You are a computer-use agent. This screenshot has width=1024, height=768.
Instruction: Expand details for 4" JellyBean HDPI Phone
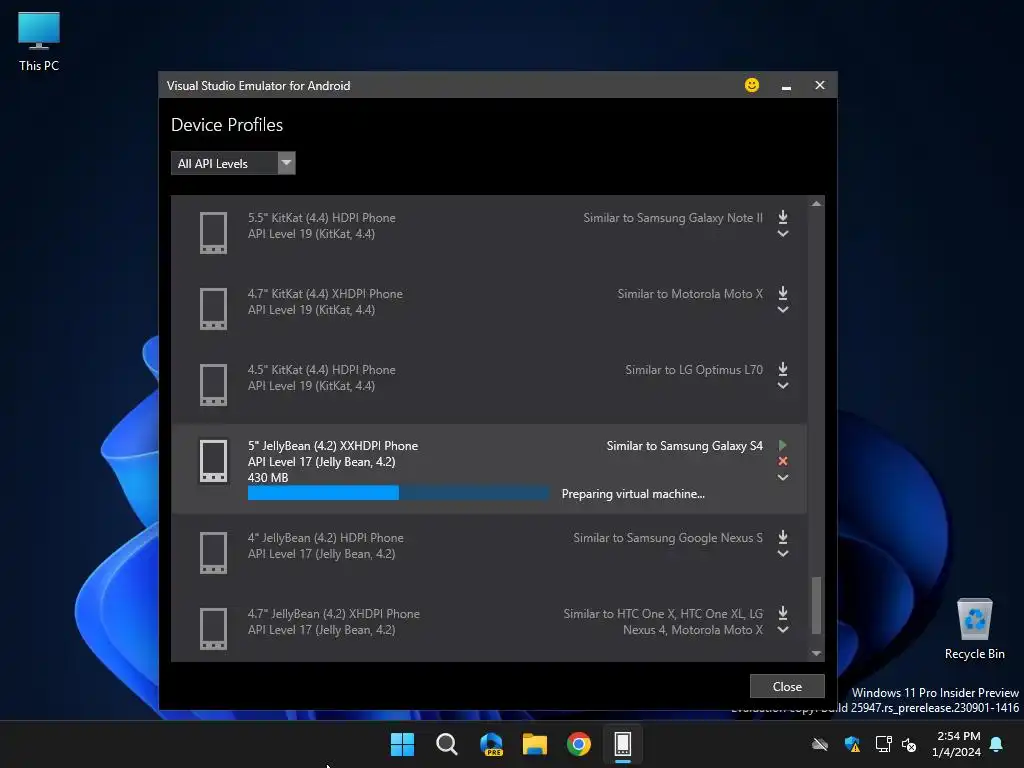(x=782, y=554)
